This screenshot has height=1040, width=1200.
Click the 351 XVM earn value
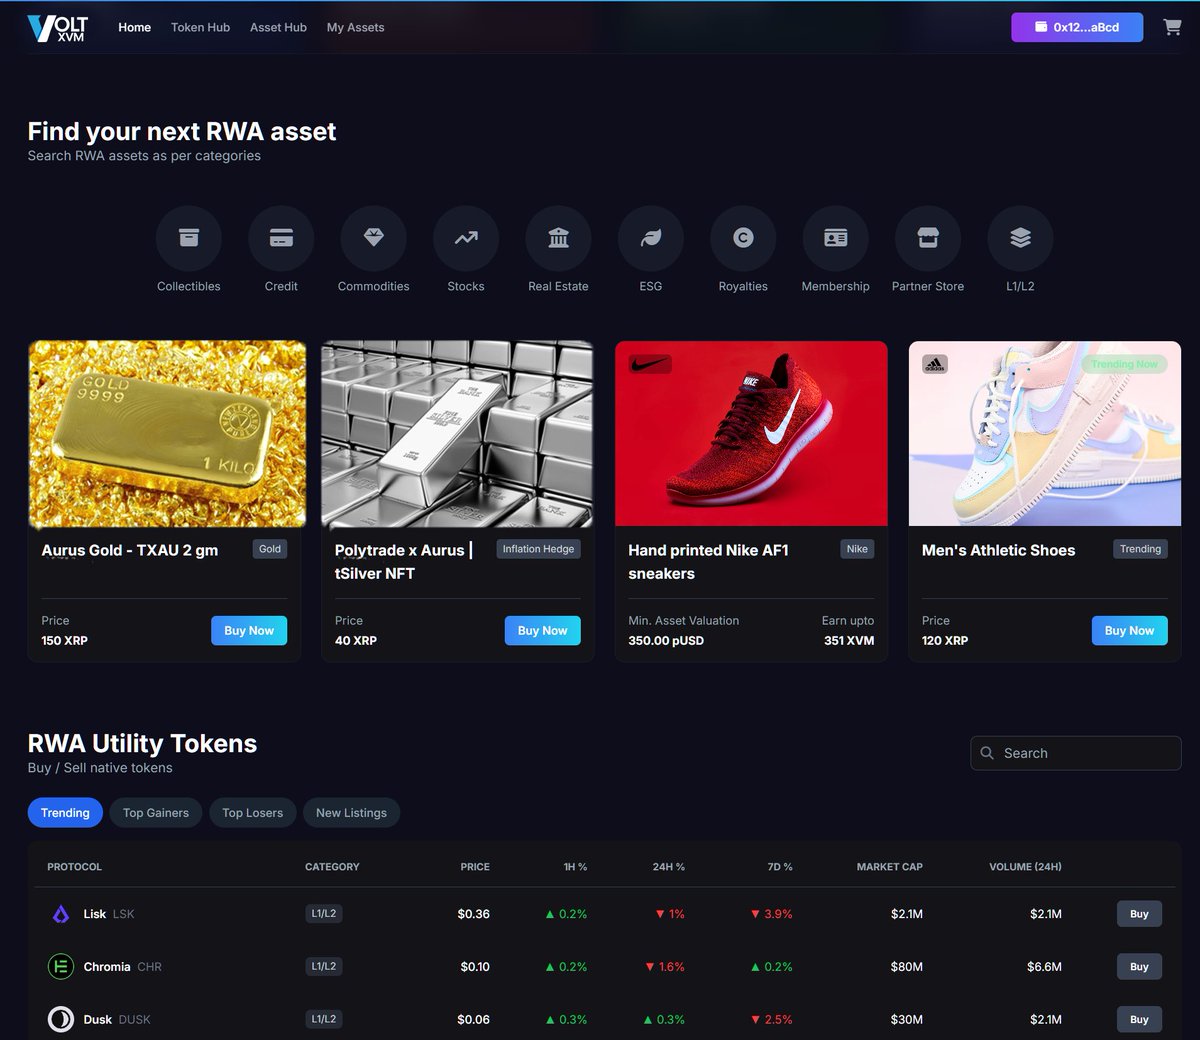pos(849,640)
